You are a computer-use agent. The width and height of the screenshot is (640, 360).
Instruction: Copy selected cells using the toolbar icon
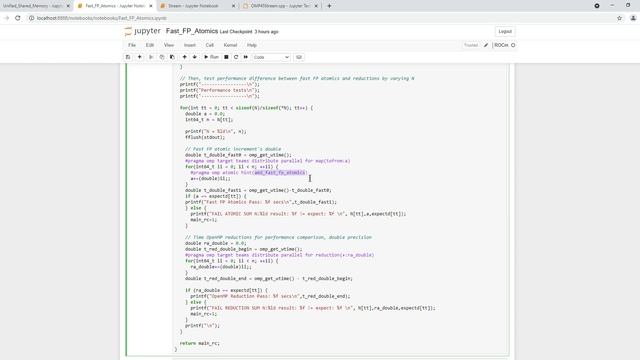[162, 57]
